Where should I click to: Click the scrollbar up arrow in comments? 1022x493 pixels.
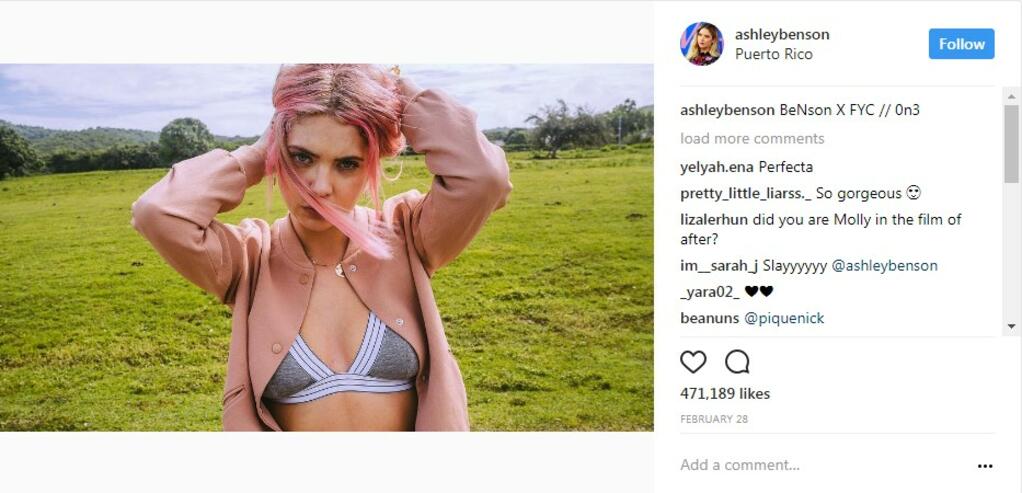[1011, 97]
